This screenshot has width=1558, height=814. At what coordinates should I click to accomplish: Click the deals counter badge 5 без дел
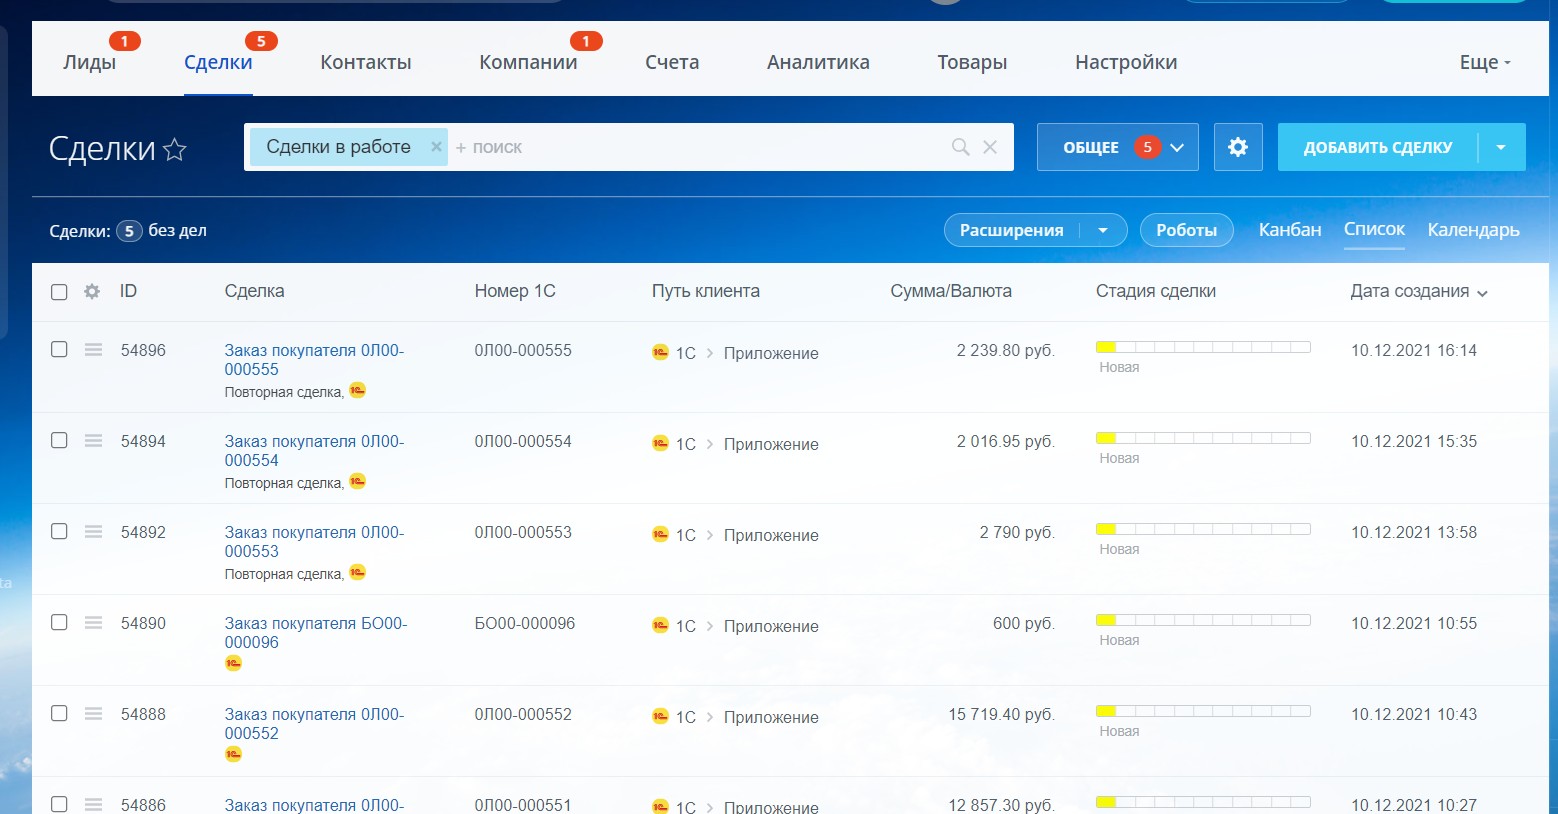coord(129,231)
